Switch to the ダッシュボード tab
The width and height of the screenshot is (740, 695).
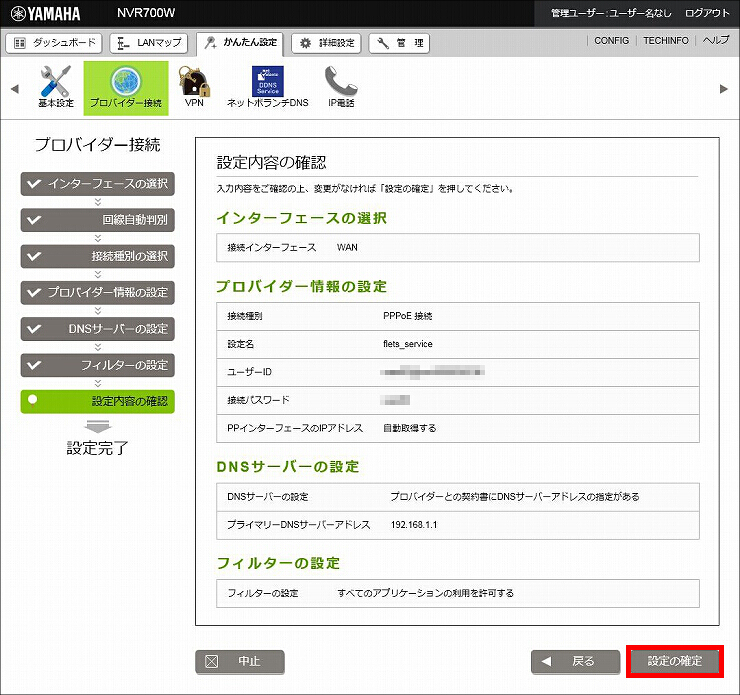click(54, 43)
